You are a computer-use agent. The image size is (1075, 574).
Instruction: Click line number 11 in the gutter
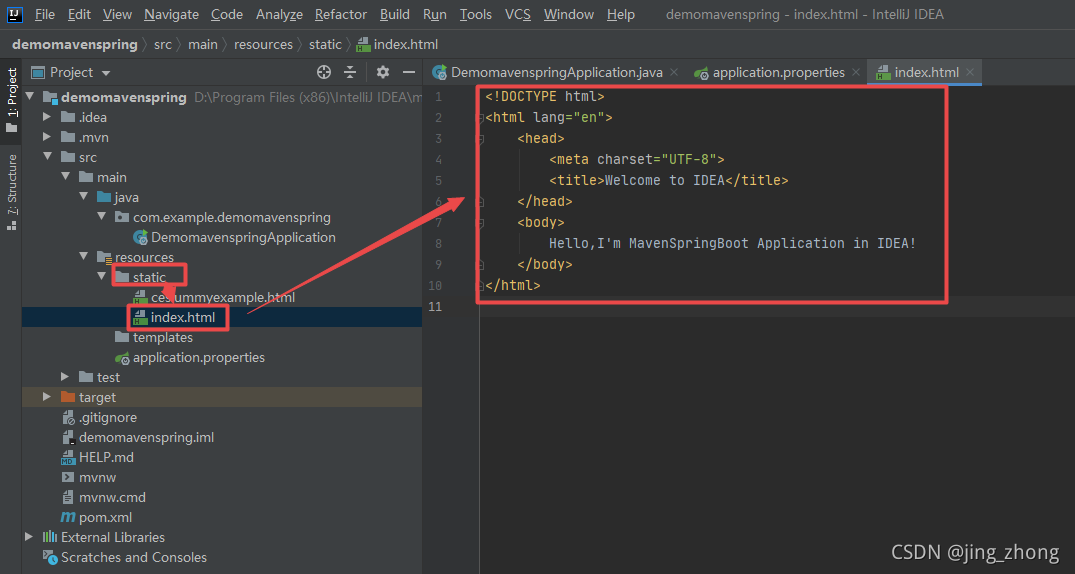point(435,306)
